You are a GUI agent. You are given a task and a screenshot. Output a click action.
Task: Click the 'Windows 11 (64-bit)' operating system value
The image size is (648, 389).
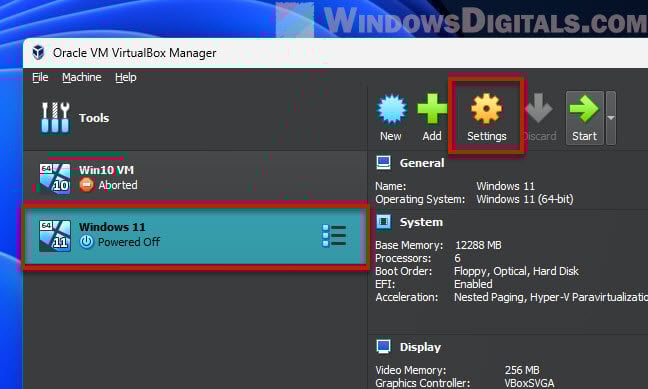click(x=525, y=199)
